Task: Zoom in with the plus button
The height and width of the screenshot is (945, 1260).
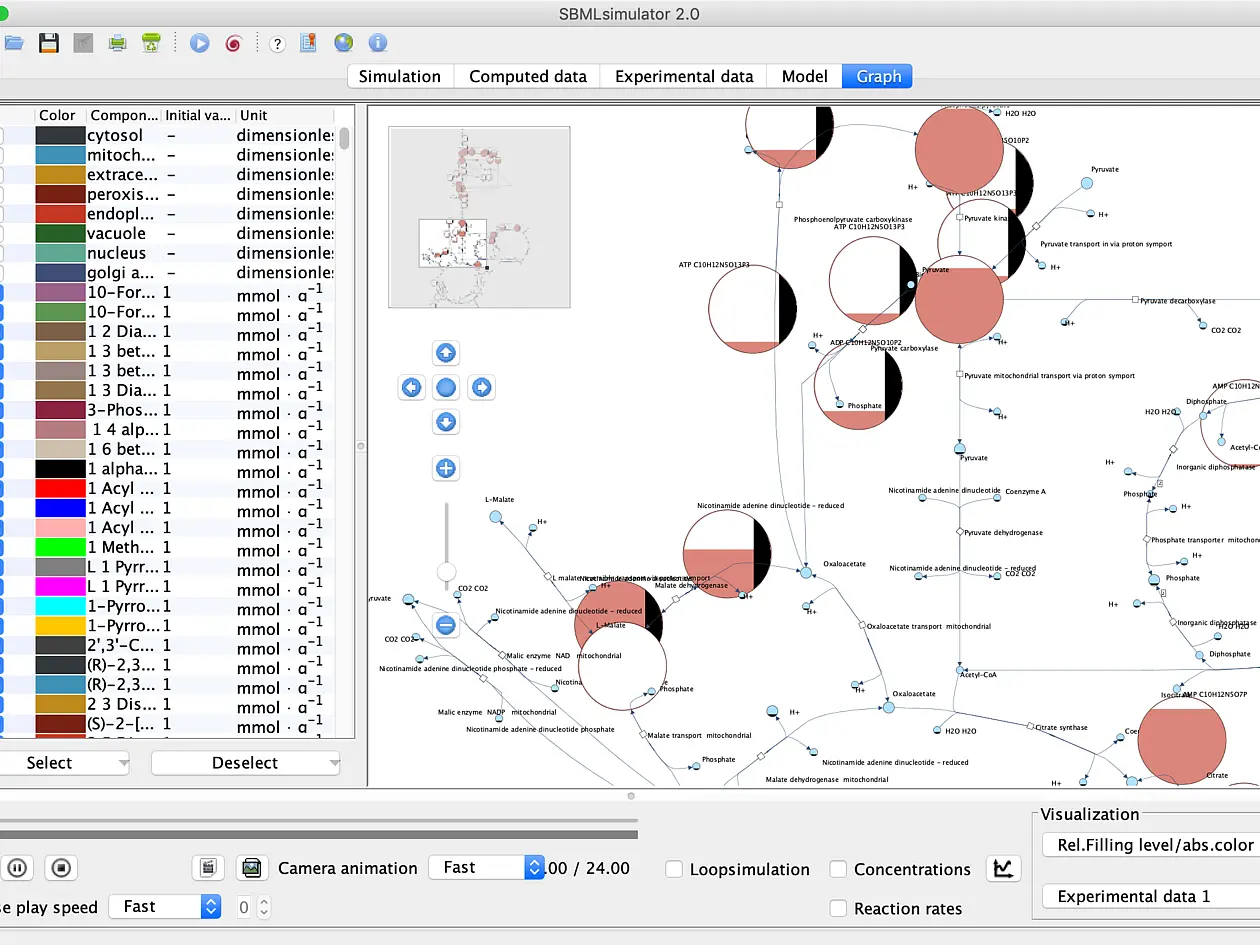Action: pos(446,468)
